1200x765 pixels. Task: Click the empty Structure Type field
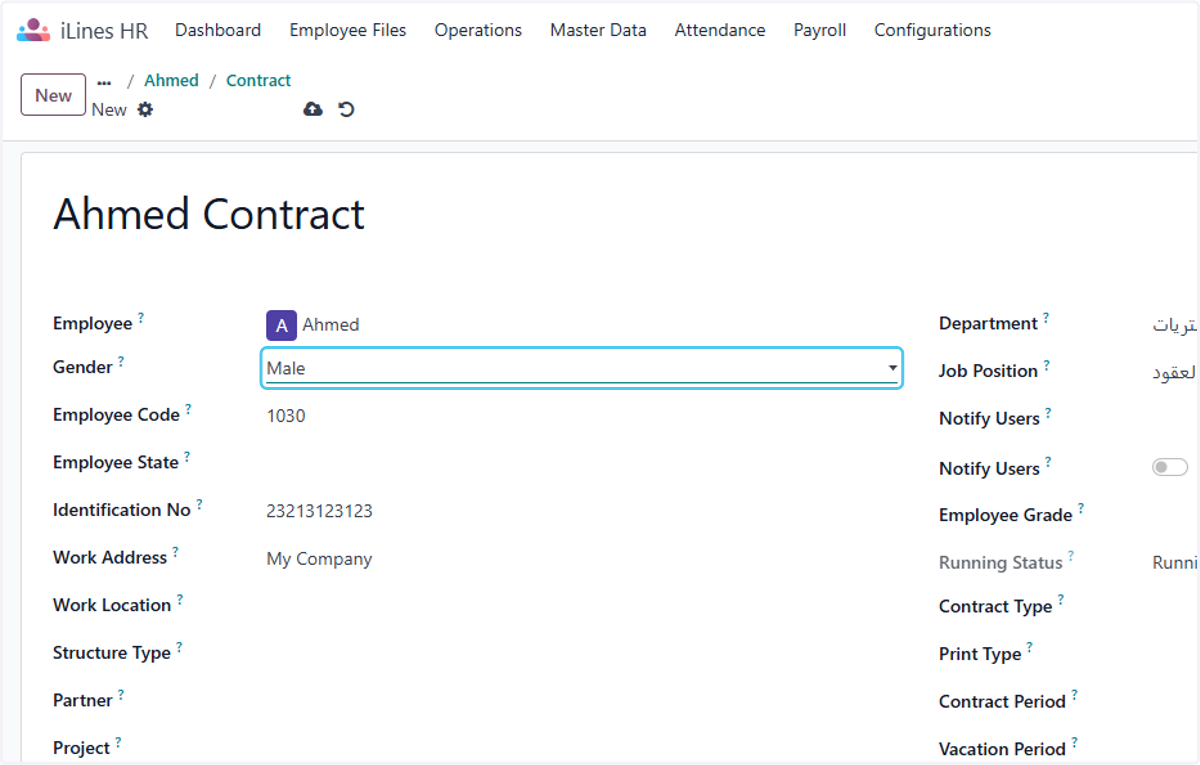click(583, 654)
